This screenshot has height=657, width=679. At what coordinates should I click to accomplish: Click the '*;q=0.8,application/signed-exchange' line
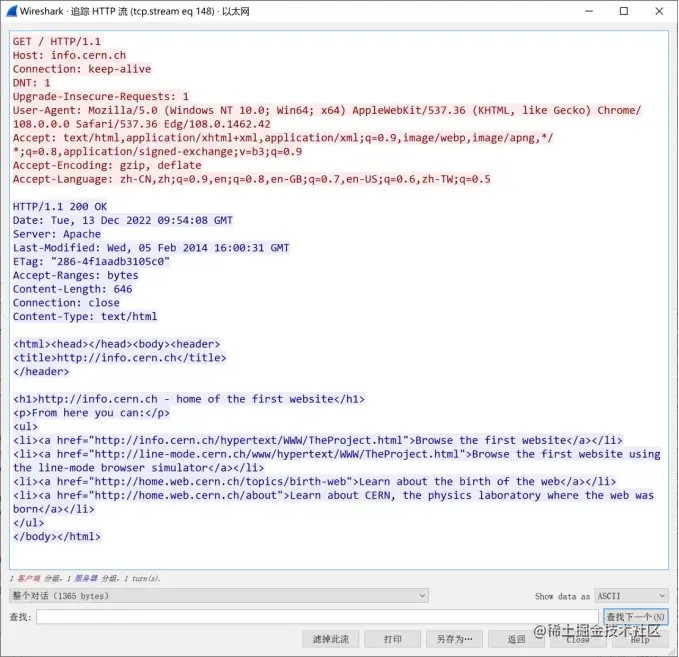tap(158, 152)
